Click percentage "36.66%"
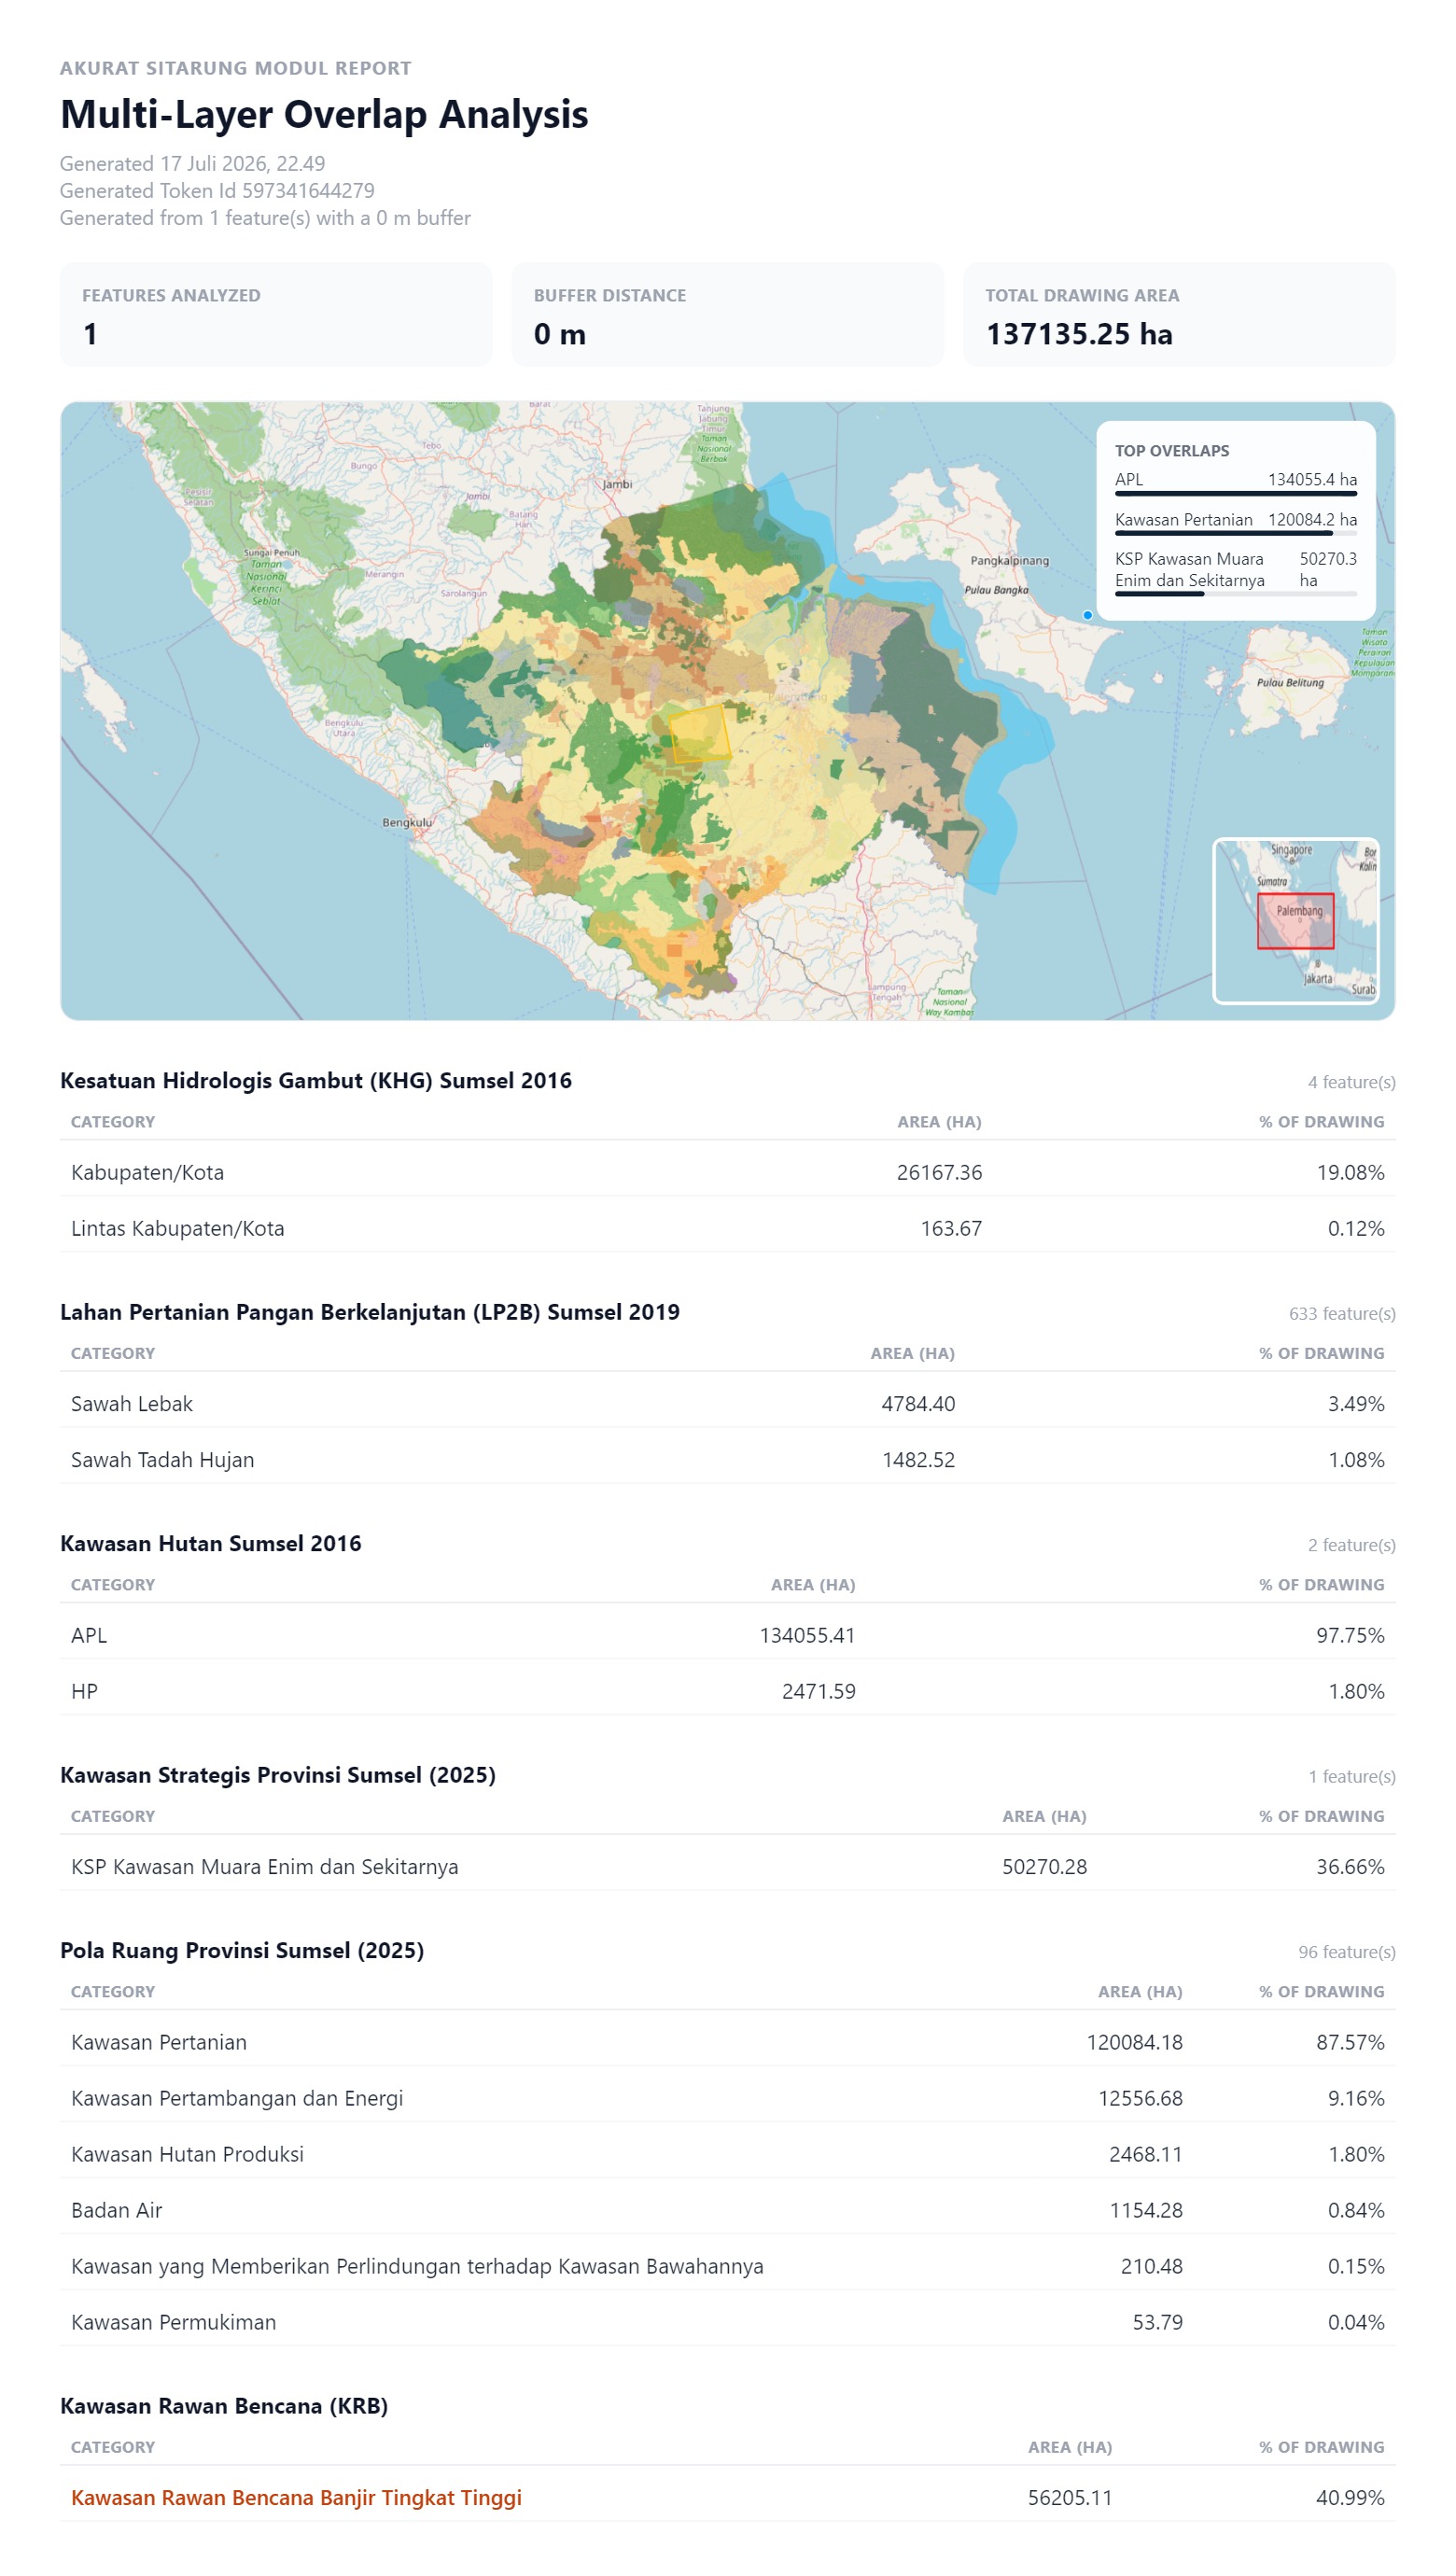 [1350, 1867]
